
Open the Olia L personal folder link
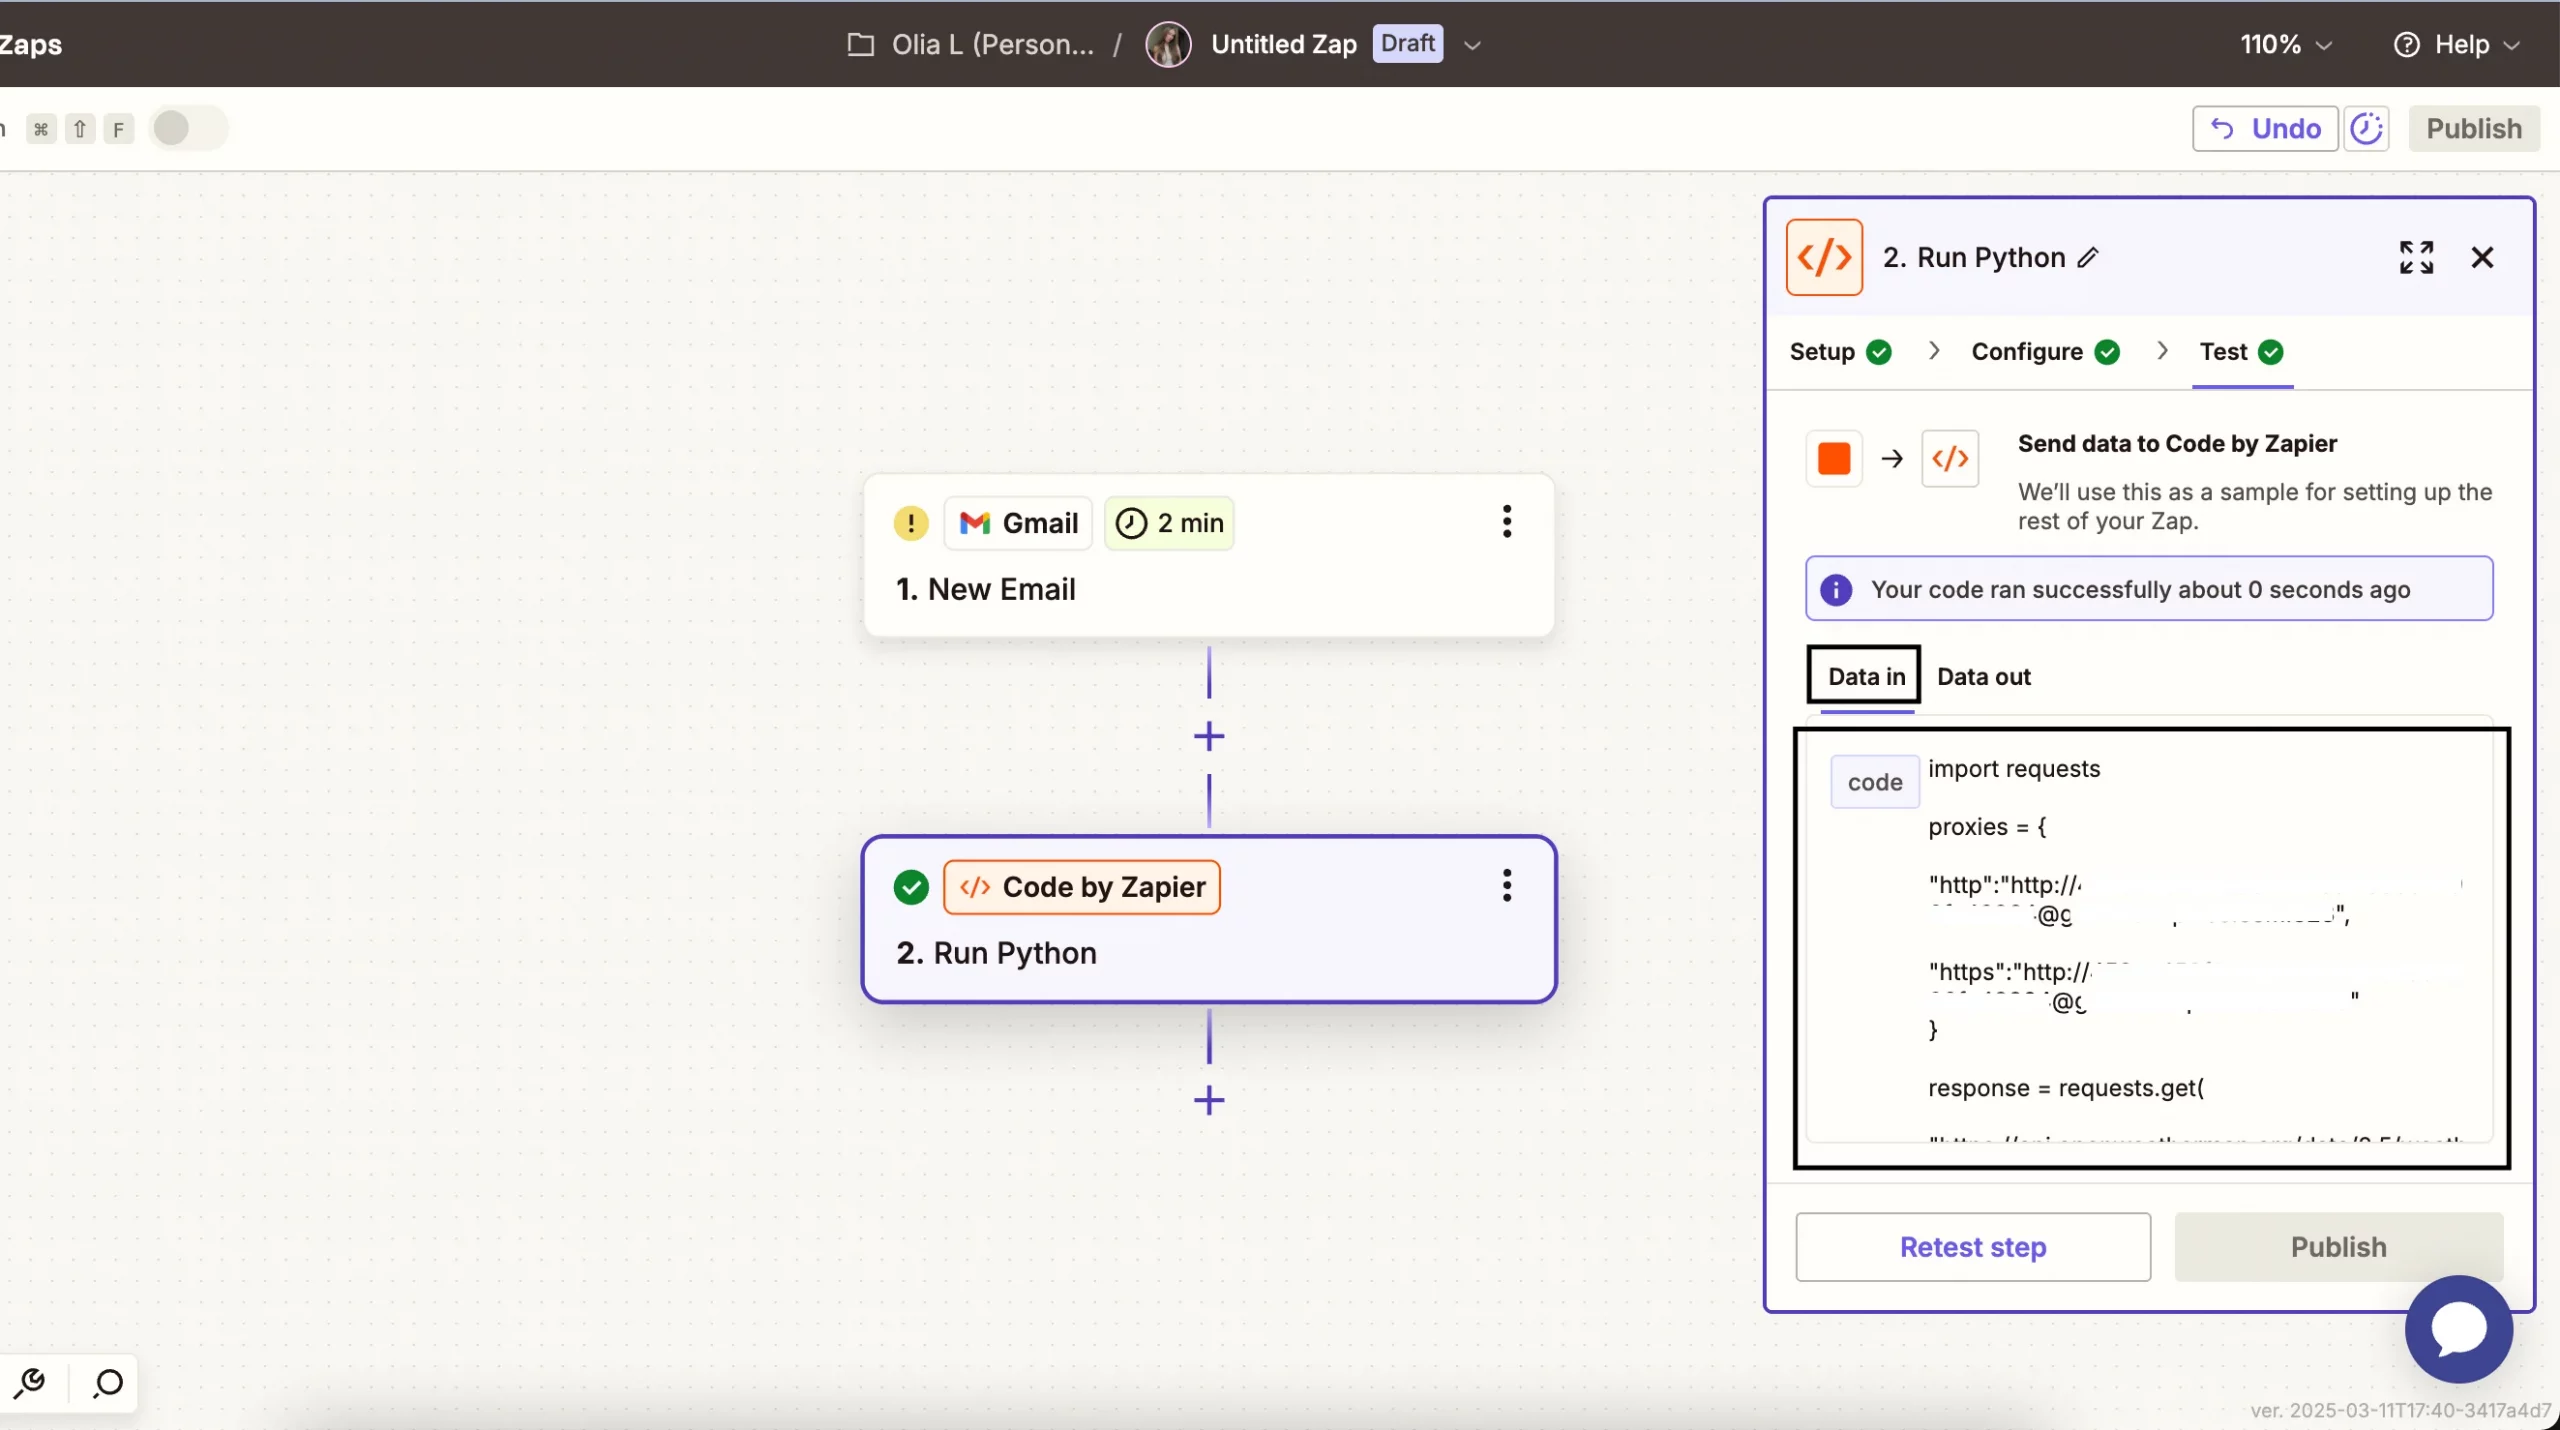[x=992, y=44]
